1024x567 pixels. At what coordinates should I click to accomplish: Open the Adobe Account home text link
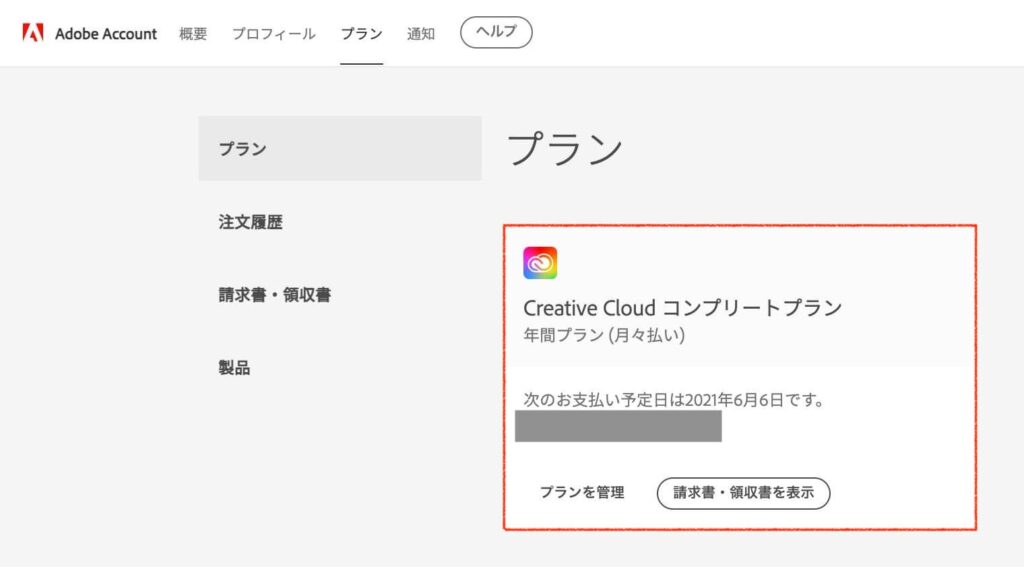[x=106, y=34]
